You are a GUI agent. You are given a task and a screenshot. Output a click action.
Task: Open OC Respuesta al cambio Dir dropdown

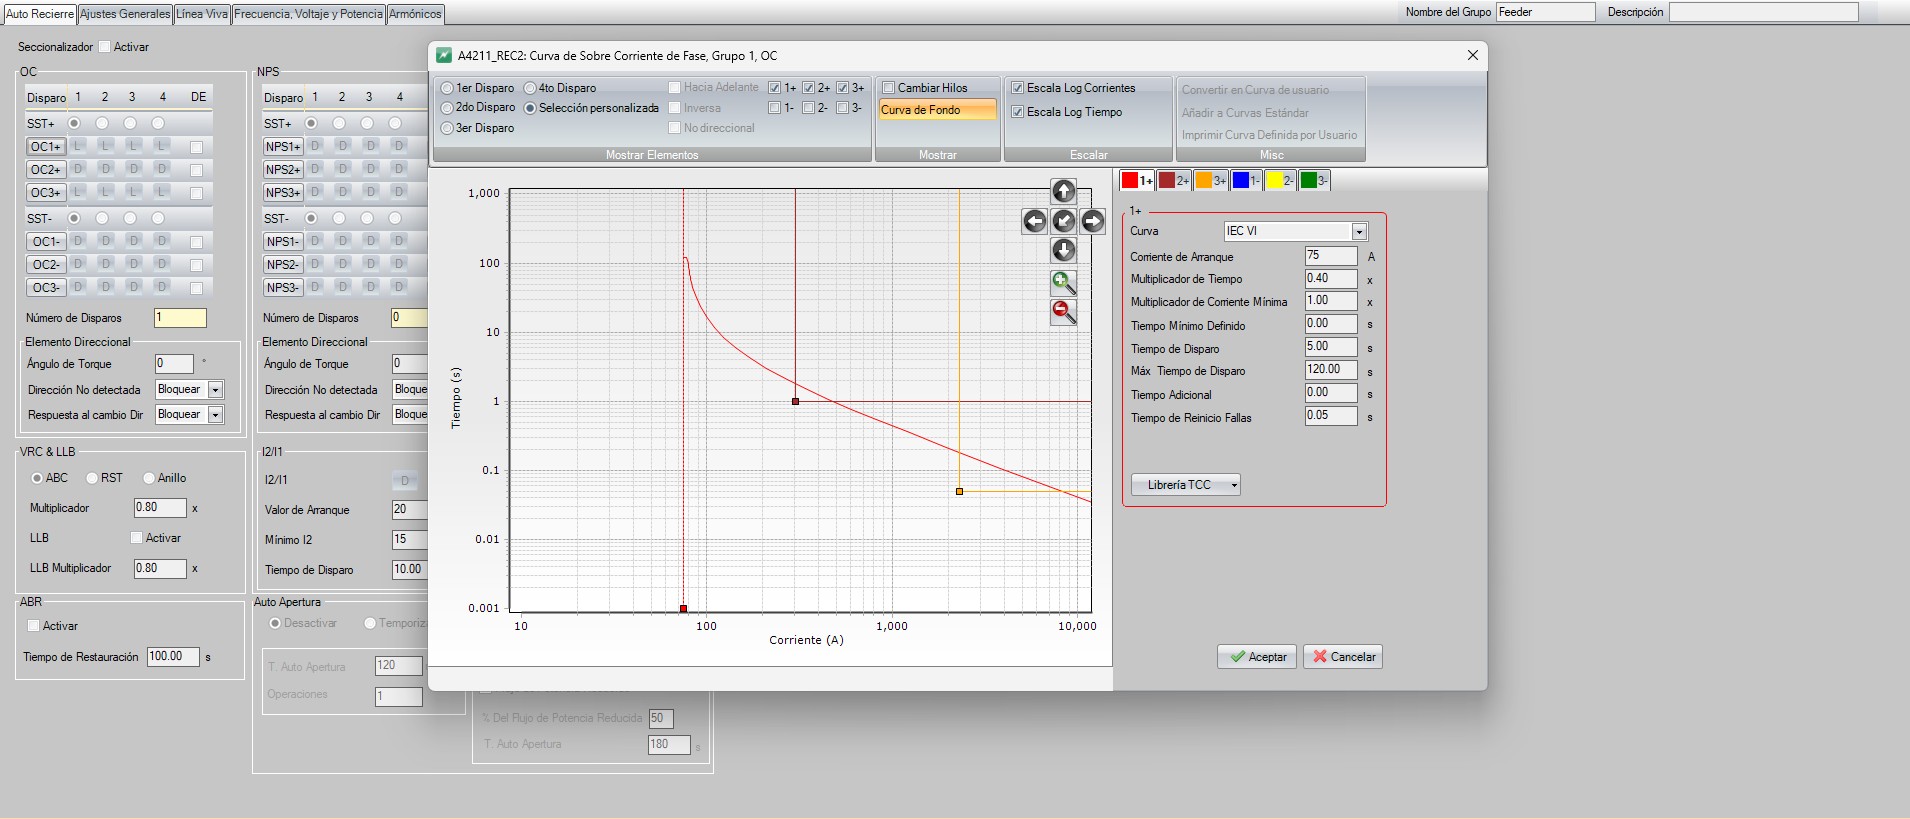pyautogui.click(x=215, y=415)
